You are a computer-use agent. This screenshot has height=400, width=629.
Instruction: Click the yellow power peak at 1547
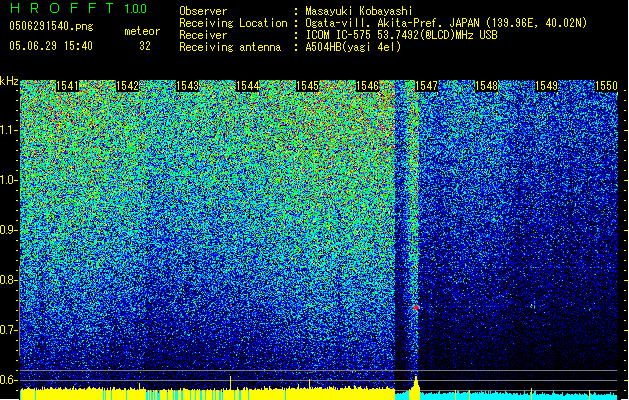[x=416, y=386]
